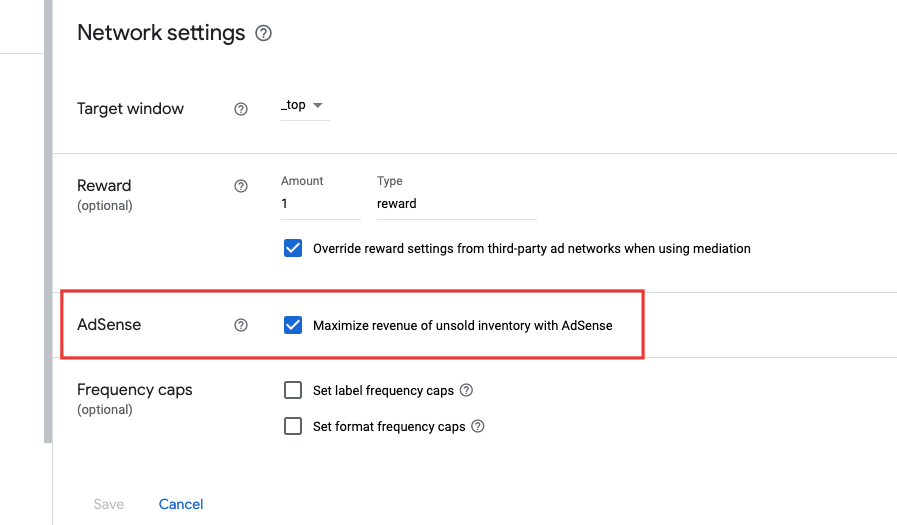Click help icon next to AdSense

[241, 325]
